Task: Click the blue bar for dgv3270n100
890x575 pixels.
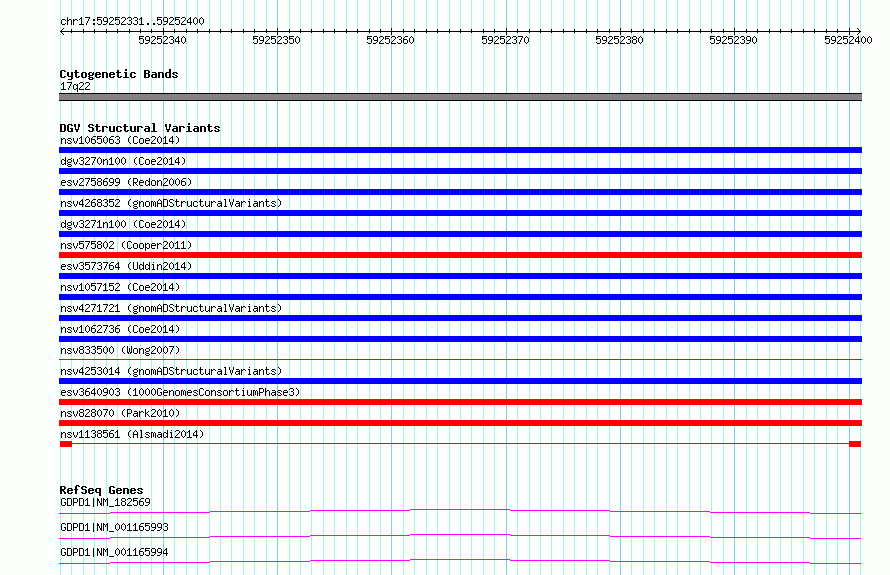Action: [460, 171]
